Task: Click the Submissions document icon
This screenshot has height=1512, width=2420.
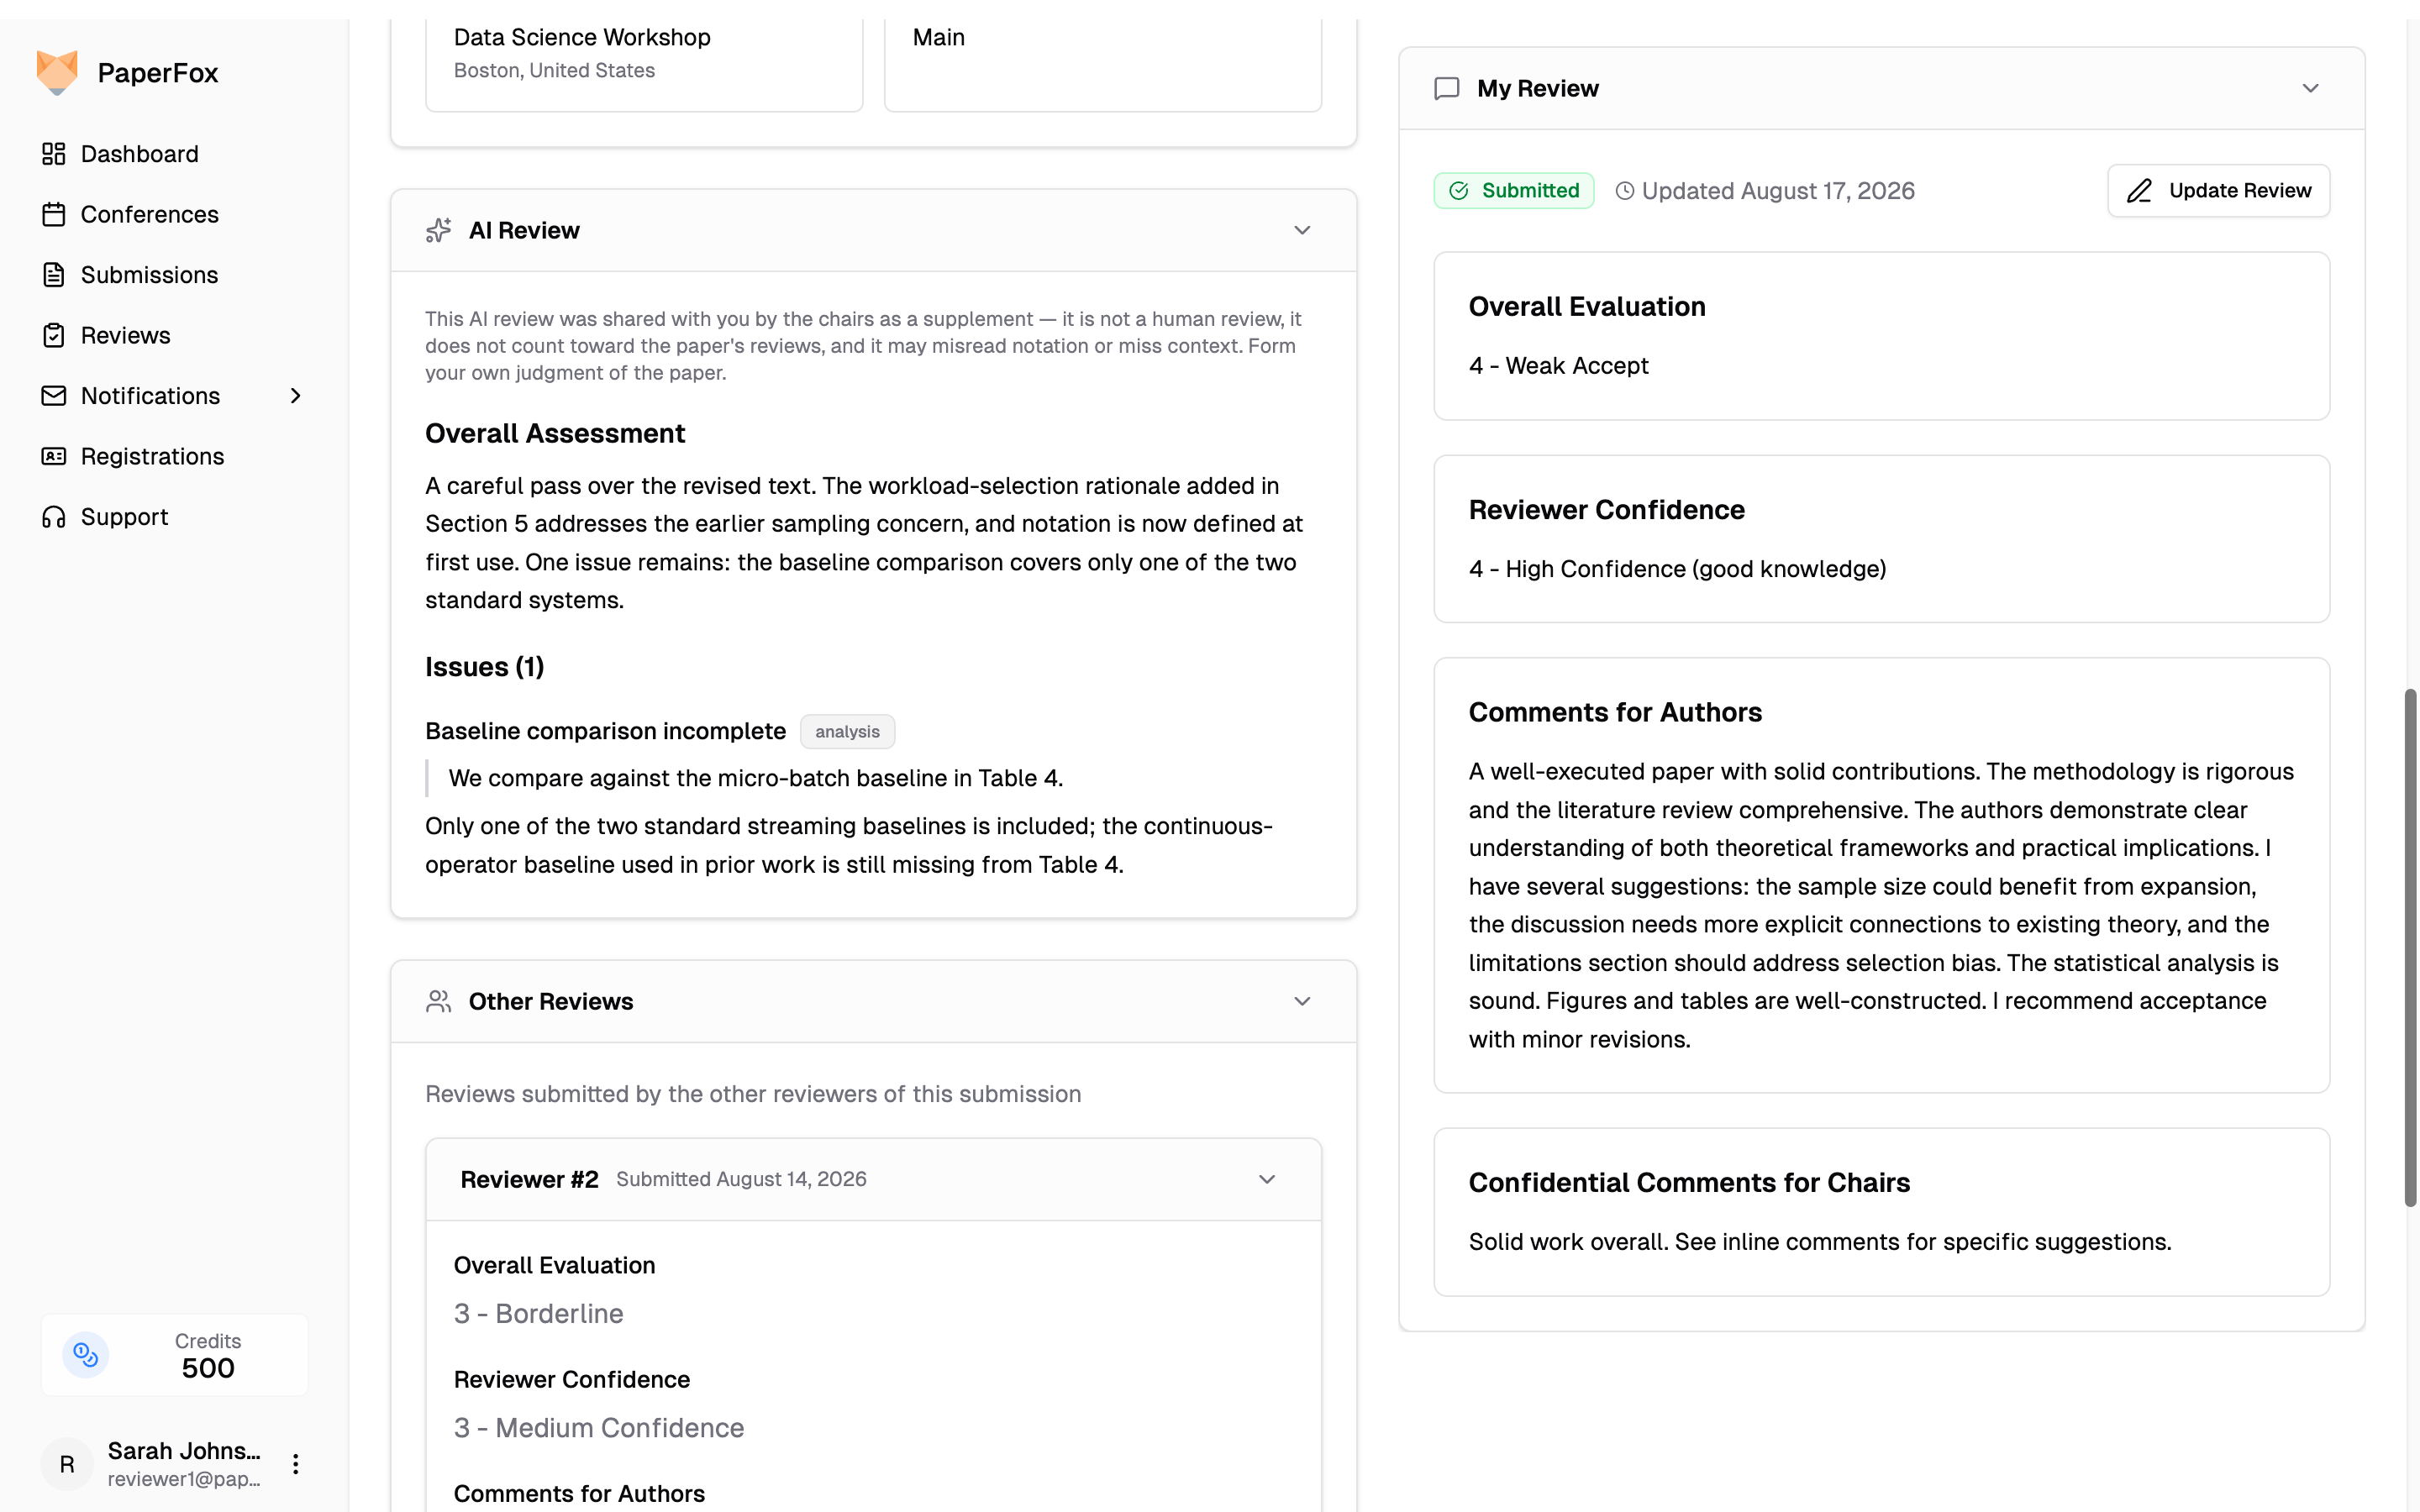Action: (x=54, y=275)
